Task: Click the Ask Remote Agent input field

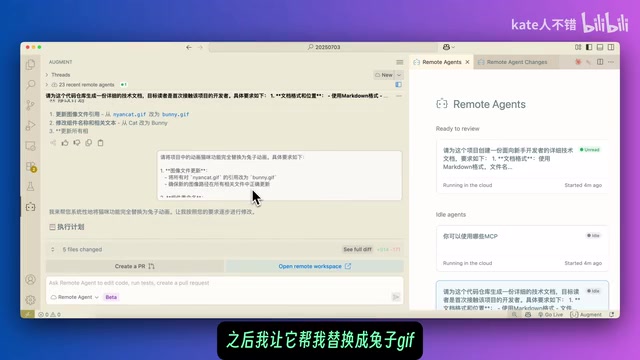Action: click(224, 283)
